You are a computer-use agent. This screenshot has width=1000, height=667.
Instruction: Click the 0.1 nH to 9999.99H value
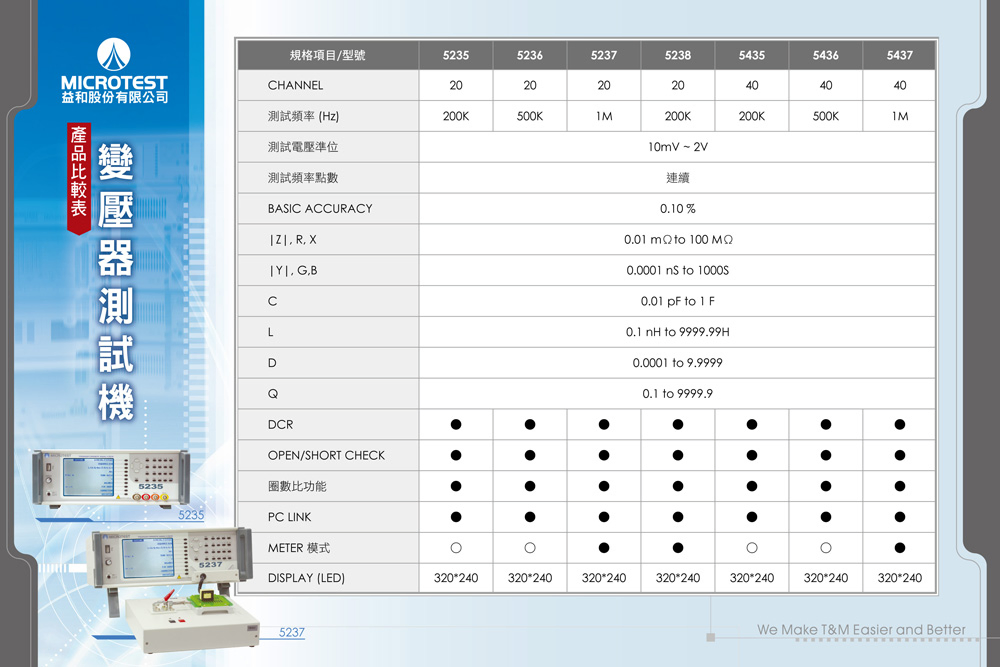pyautogui.click(x=678, y=332)
